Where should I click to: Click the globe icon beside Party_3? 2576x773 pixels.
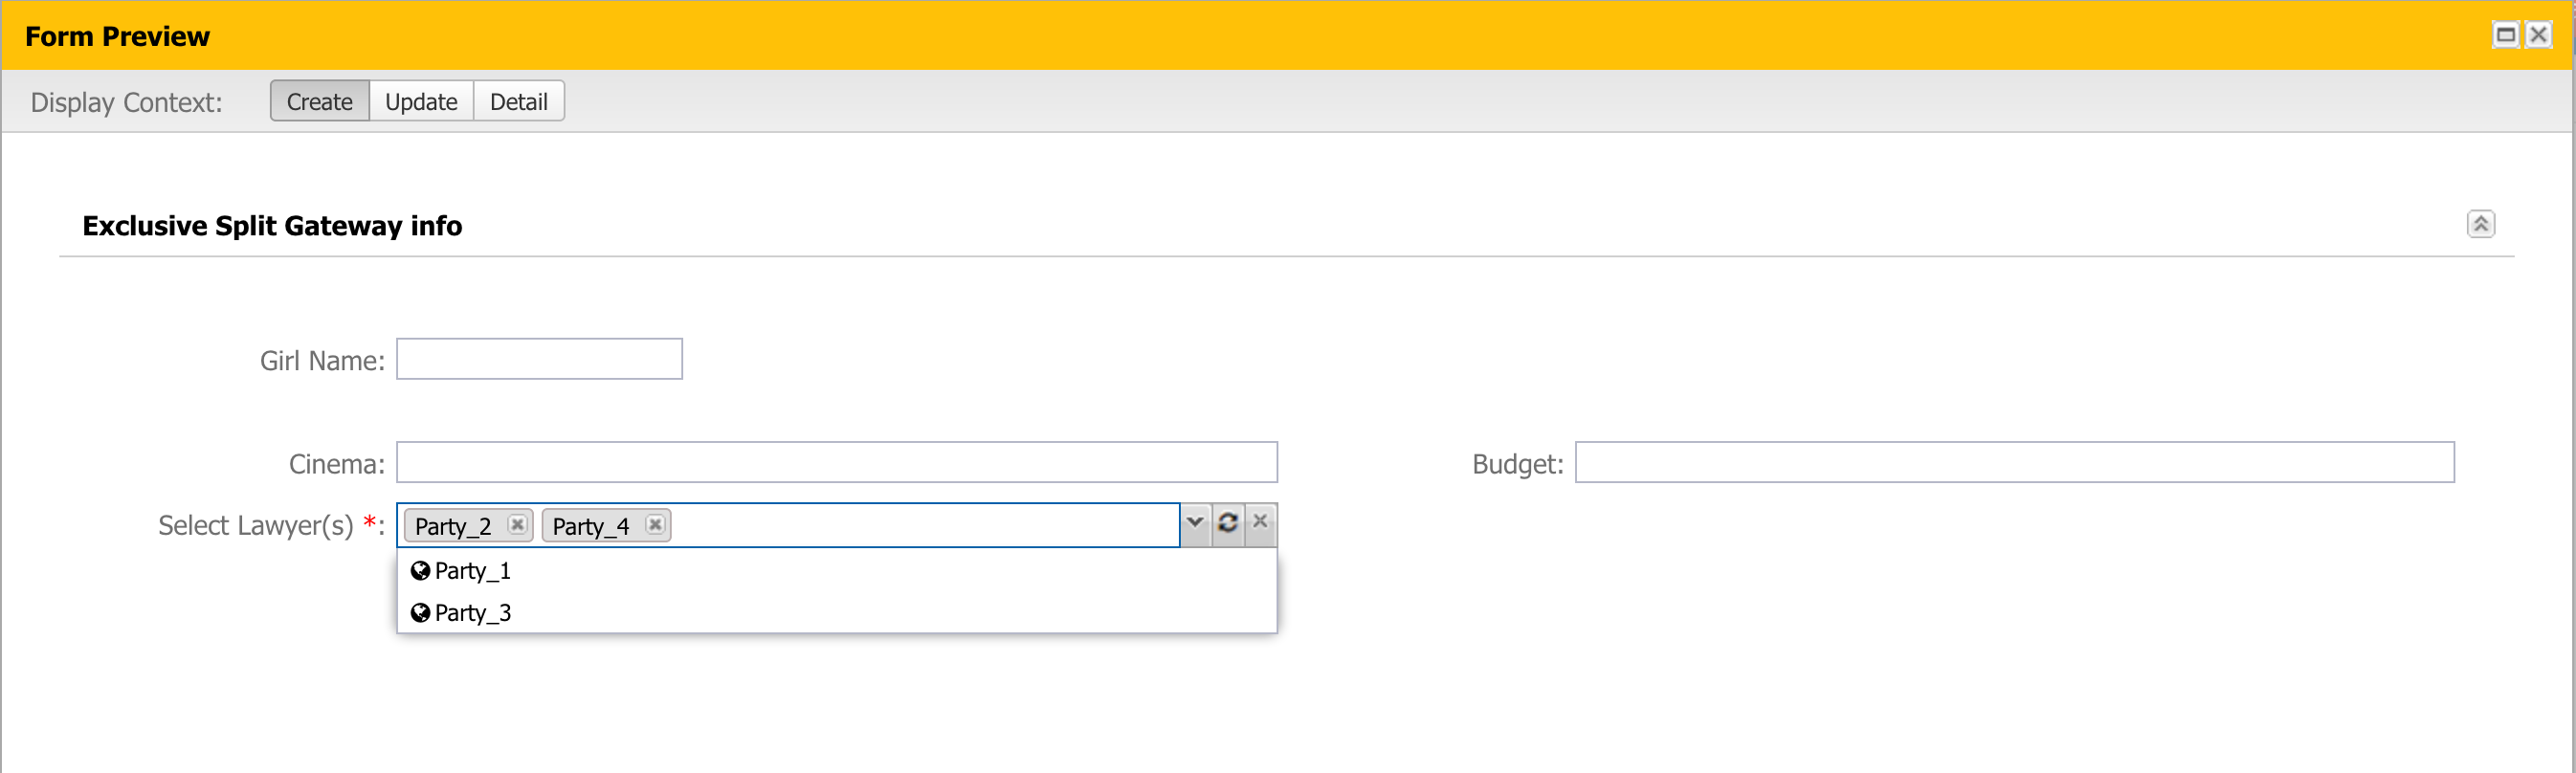[420, 612]
